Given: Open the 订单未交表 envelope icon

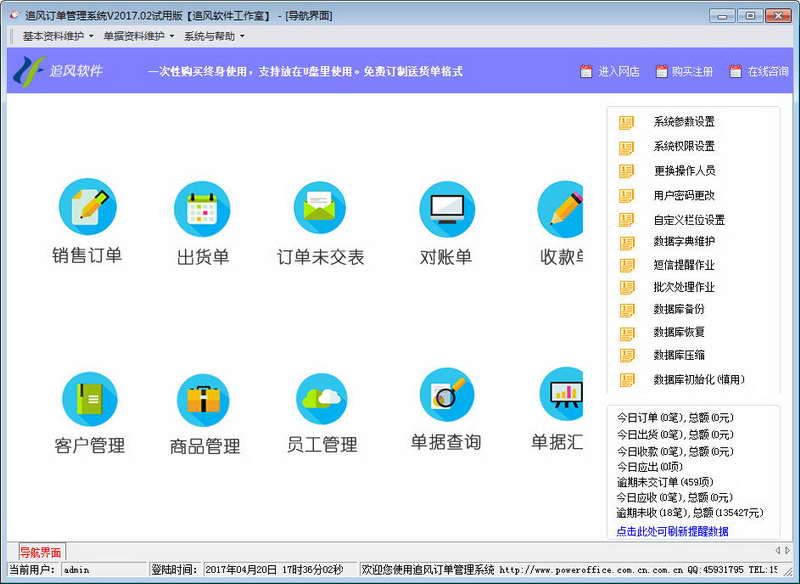Looking at the screenshot, I should coord(320,208).
